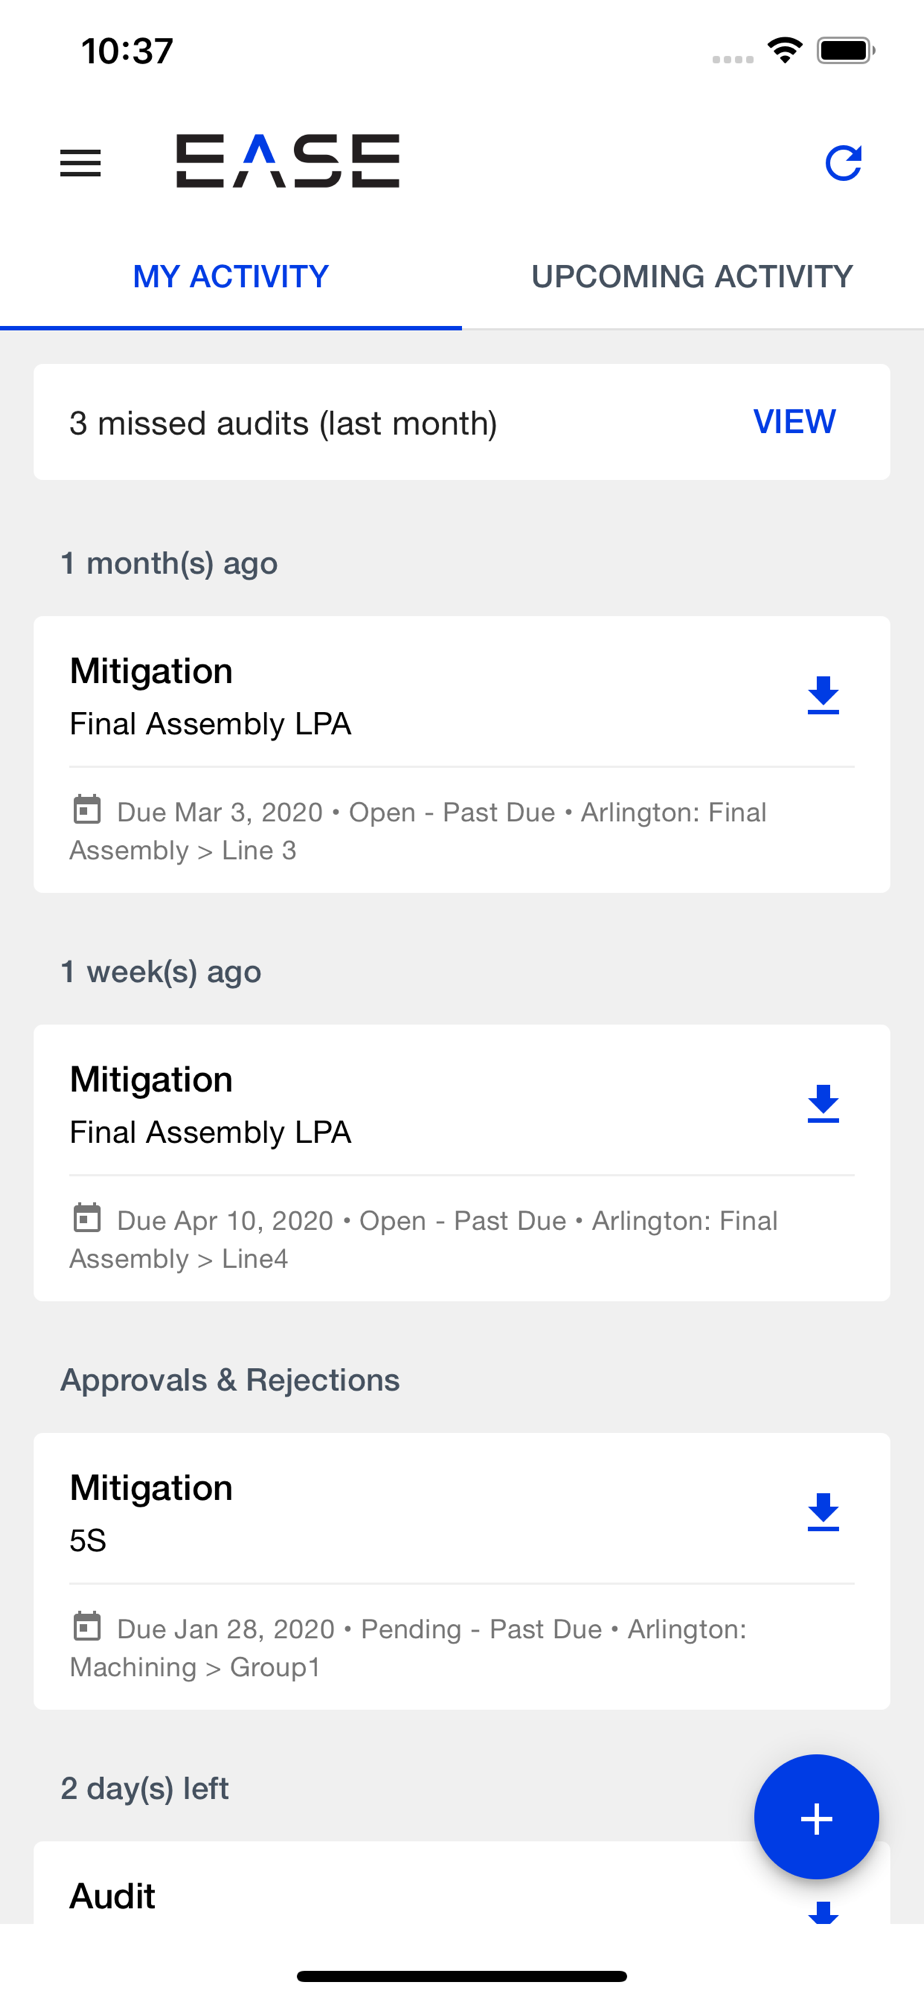Click calendar icon beside Due Apr 10
Image resolution: width=924 pixels, height=2000 pixels.
(87, 1218)
